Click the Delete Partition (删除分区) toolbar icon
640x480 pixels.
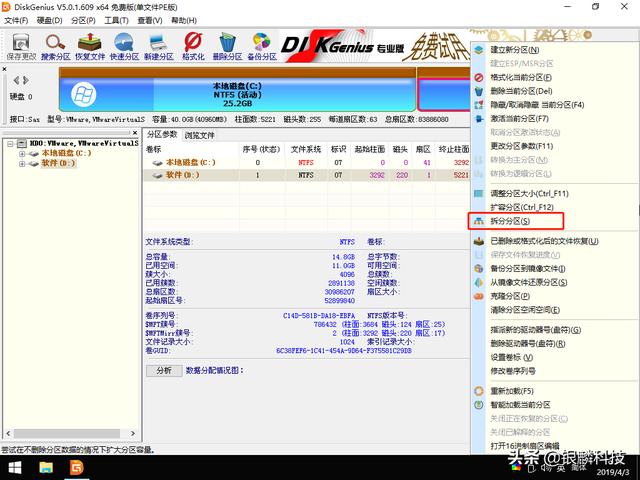(x=227, y=47)
